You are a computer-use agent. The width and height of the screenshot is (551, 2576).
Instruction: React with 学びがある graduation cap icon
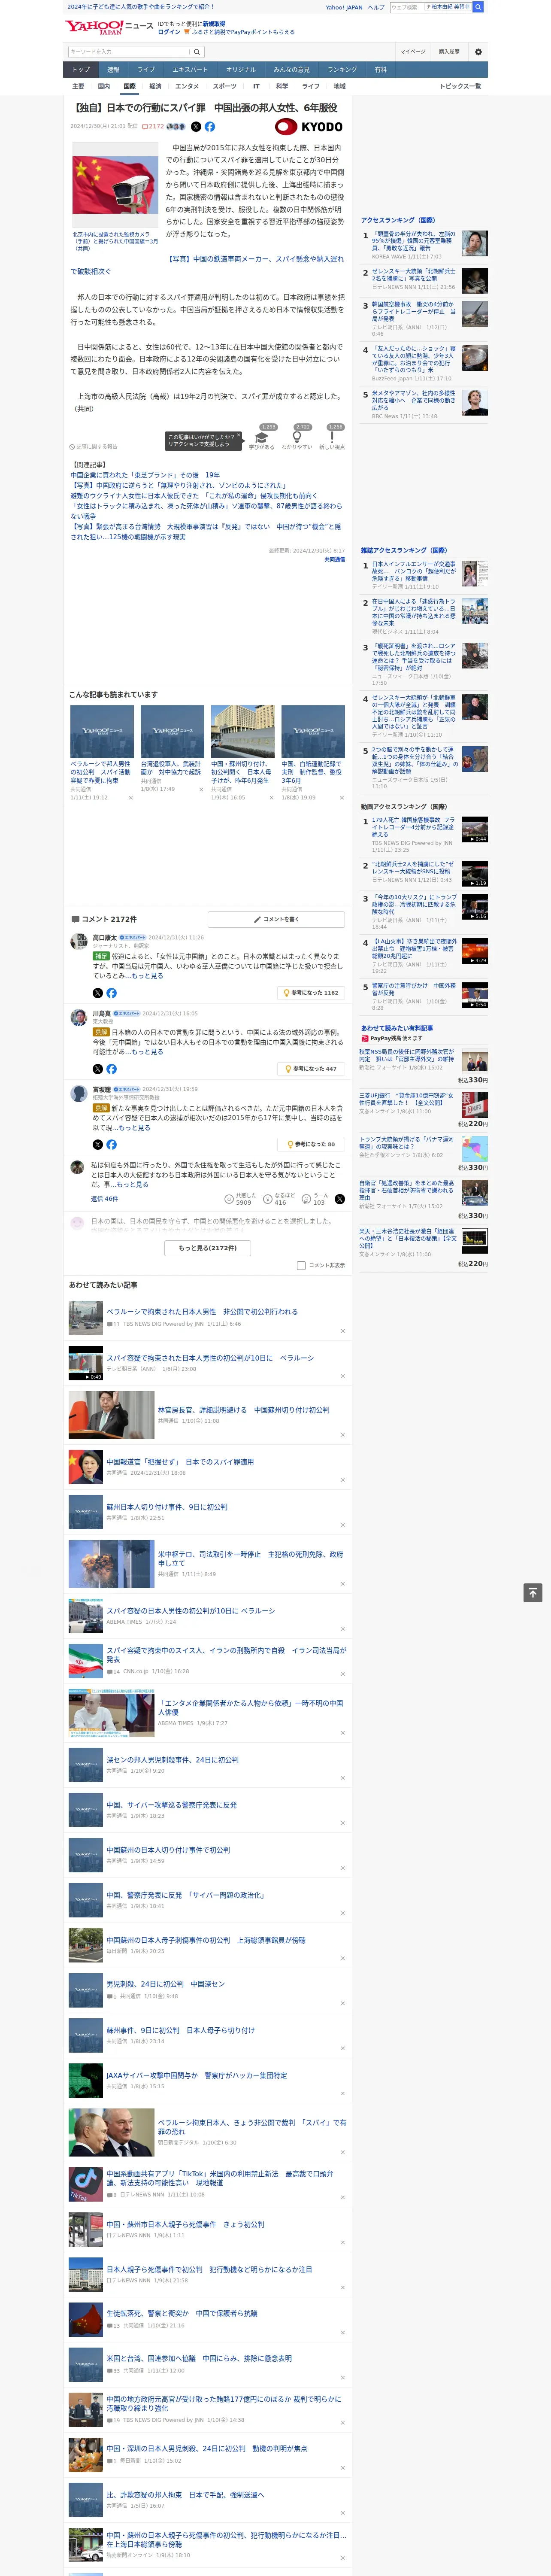tap(261, 438)
